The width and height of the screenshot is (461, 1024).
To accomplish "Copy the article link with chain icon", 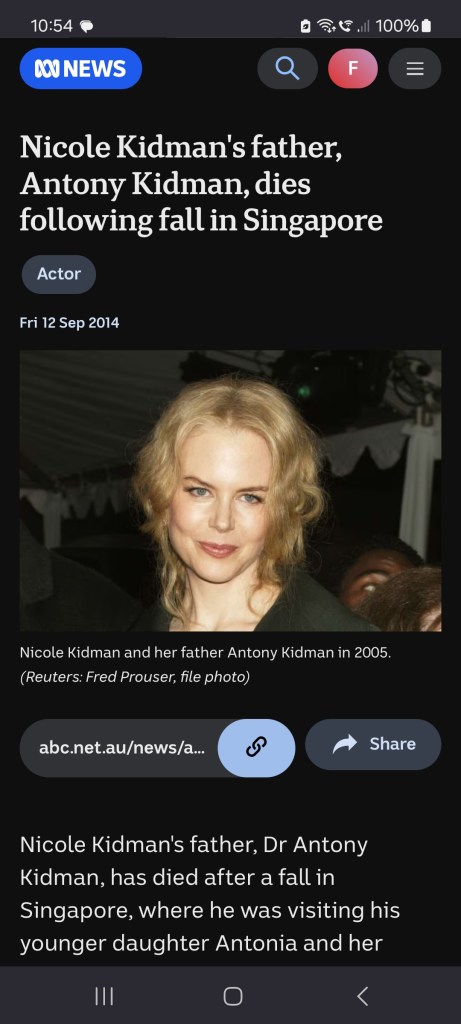I will (x=256, y=748).
